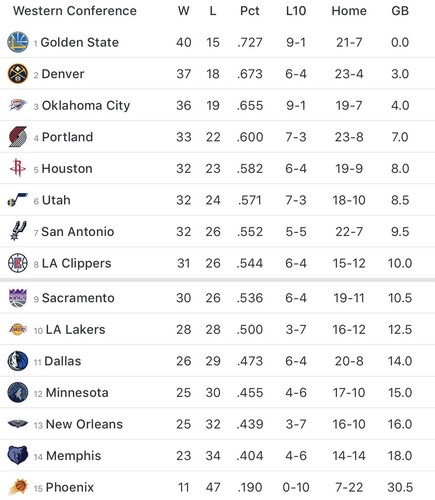Click the San Antonio Spurs logo
This screenshot has width=435, height=500.
(18, 231)
